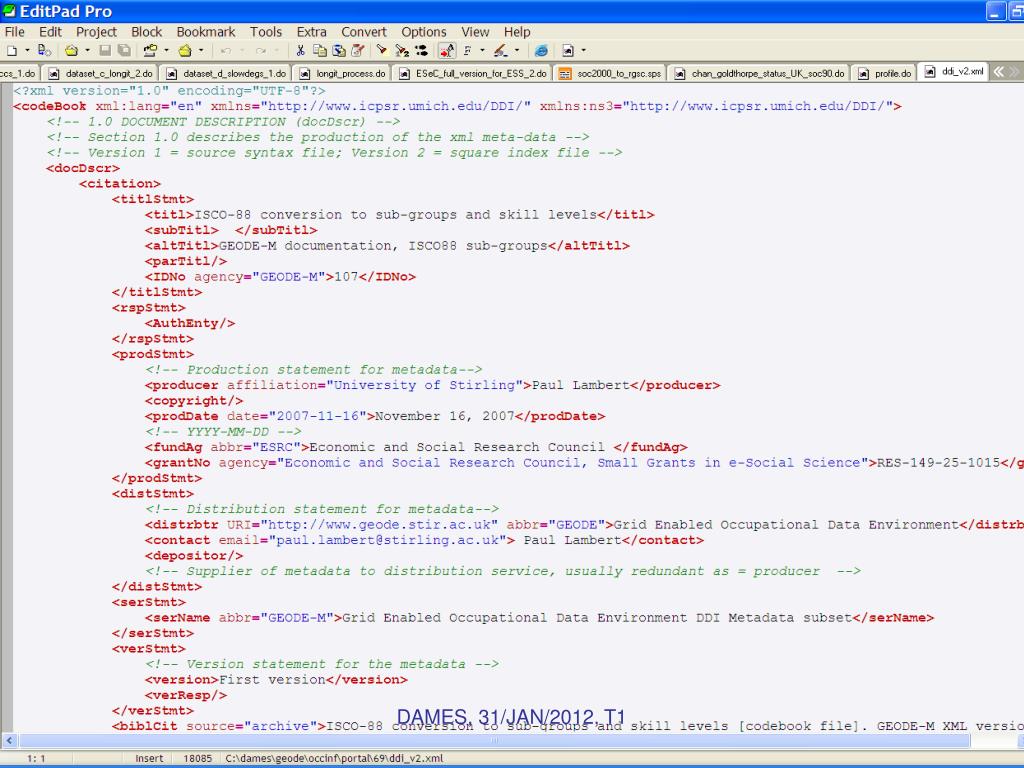Viewport: 1024px width, 768px height.
Task: Click the clear clipboard icon
Action: pos(358,50)
